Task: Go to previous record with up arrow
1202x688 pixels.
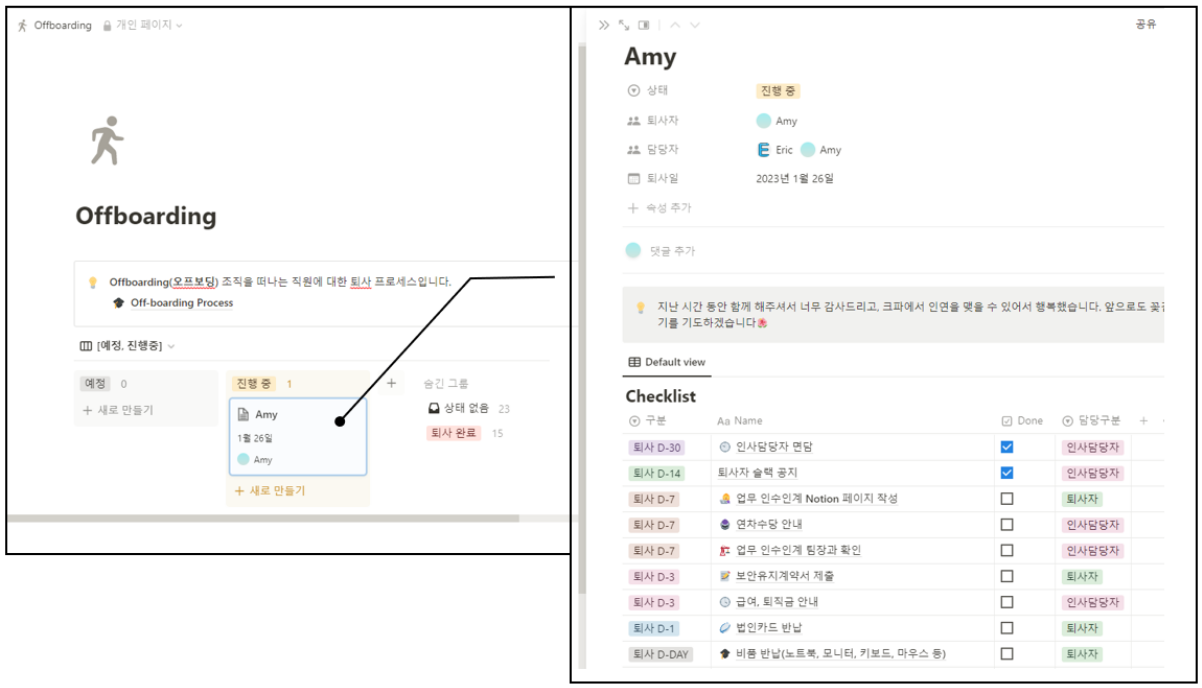Action: [675, 25]
